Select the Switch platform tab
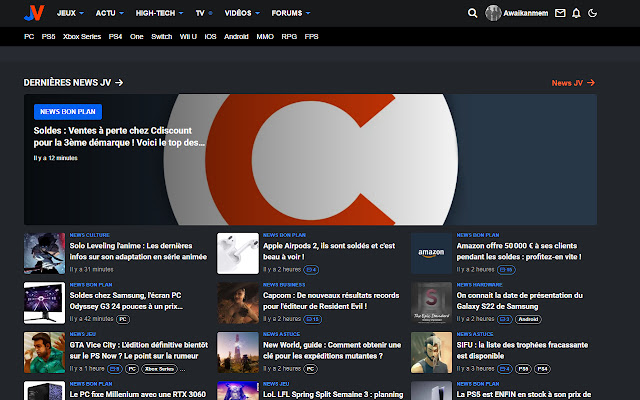The height and width of the screenshot is (400, 640). coord(161,36)
